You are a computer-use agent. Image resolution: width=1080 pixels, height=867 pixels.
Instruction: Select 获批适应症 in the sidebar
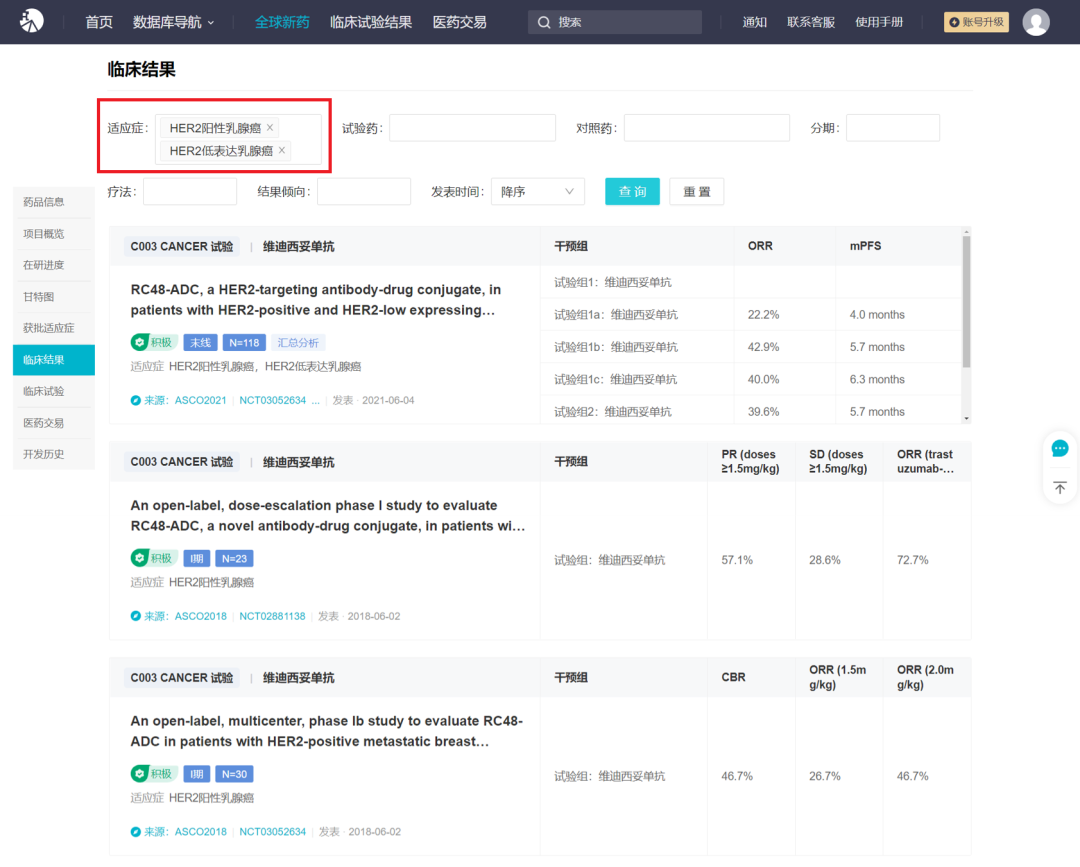54,328
